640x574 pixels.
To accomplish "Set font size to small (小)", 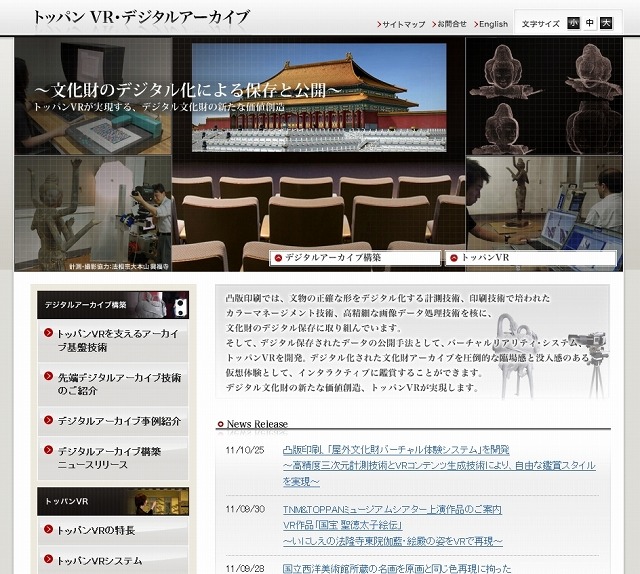I will pyautogui.click(x=573, y=23).
